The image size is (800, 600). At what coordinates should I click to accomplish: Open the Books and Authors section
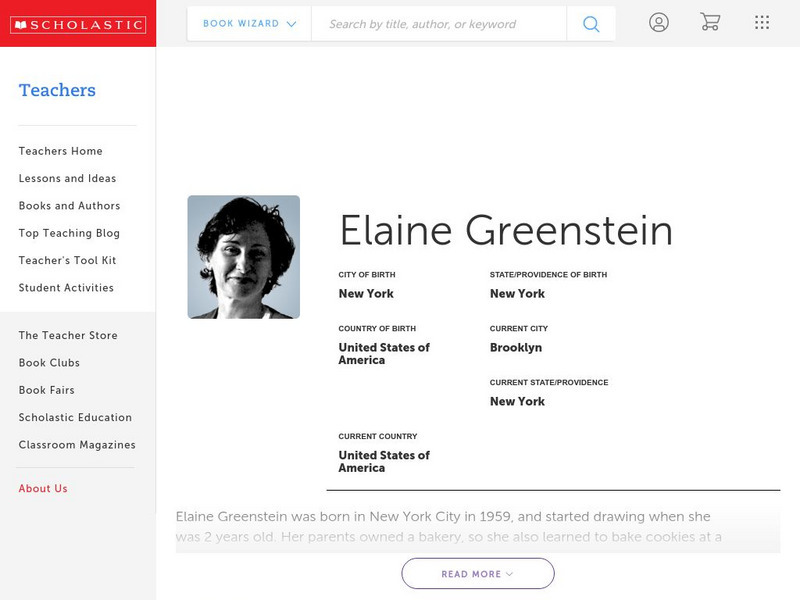68,206
